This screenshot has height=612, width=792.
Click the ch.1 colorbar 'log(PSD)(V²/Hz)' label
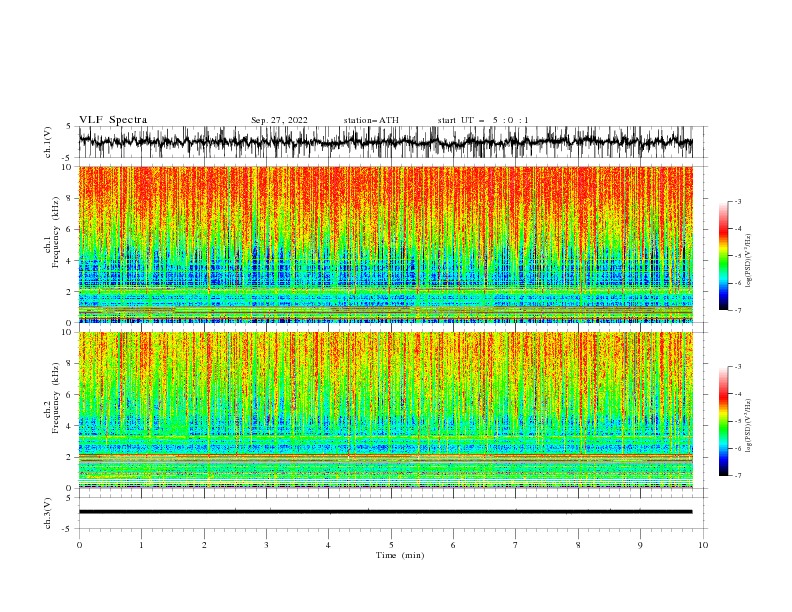coord(749,261)
